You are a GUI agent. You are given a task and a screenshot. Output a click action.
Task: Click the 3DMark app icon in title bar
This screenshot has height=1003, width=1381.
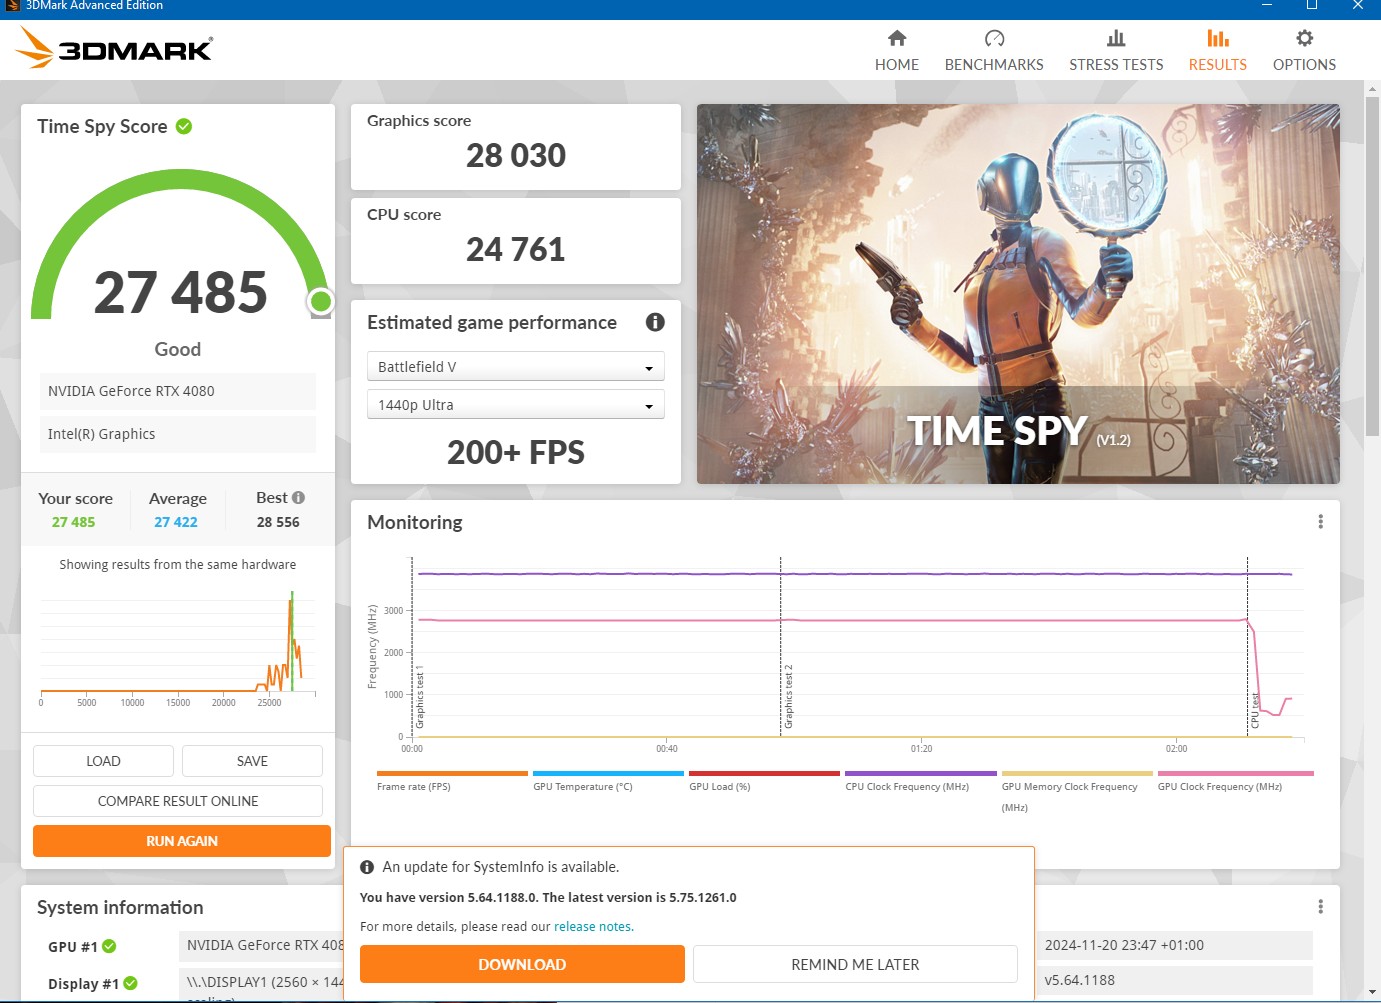pos(12,6)
